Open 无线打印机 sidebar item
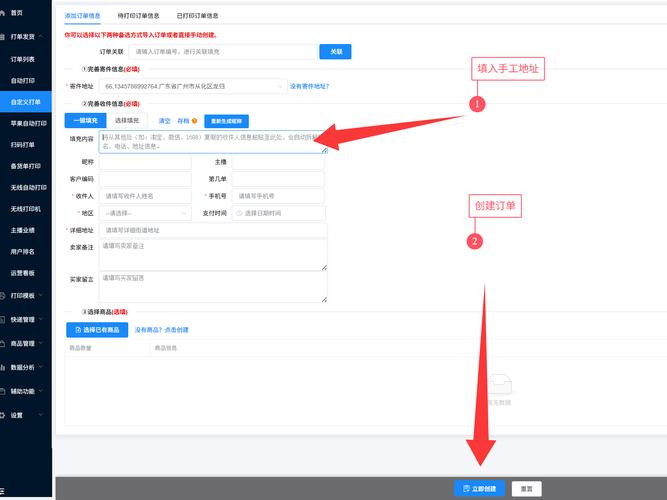 [26, 209]
